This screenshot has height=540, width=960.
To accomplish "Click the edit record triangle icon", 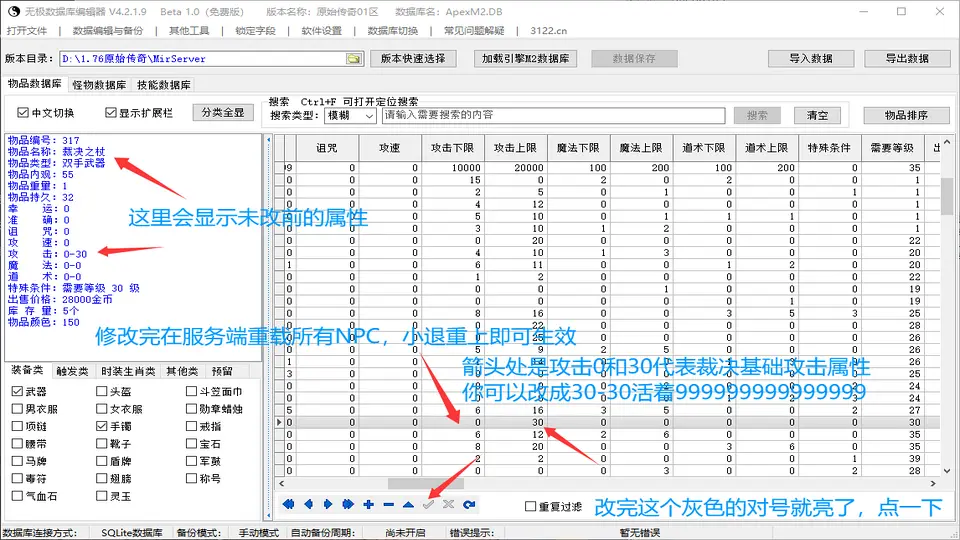I will click(x=408, y=504).
